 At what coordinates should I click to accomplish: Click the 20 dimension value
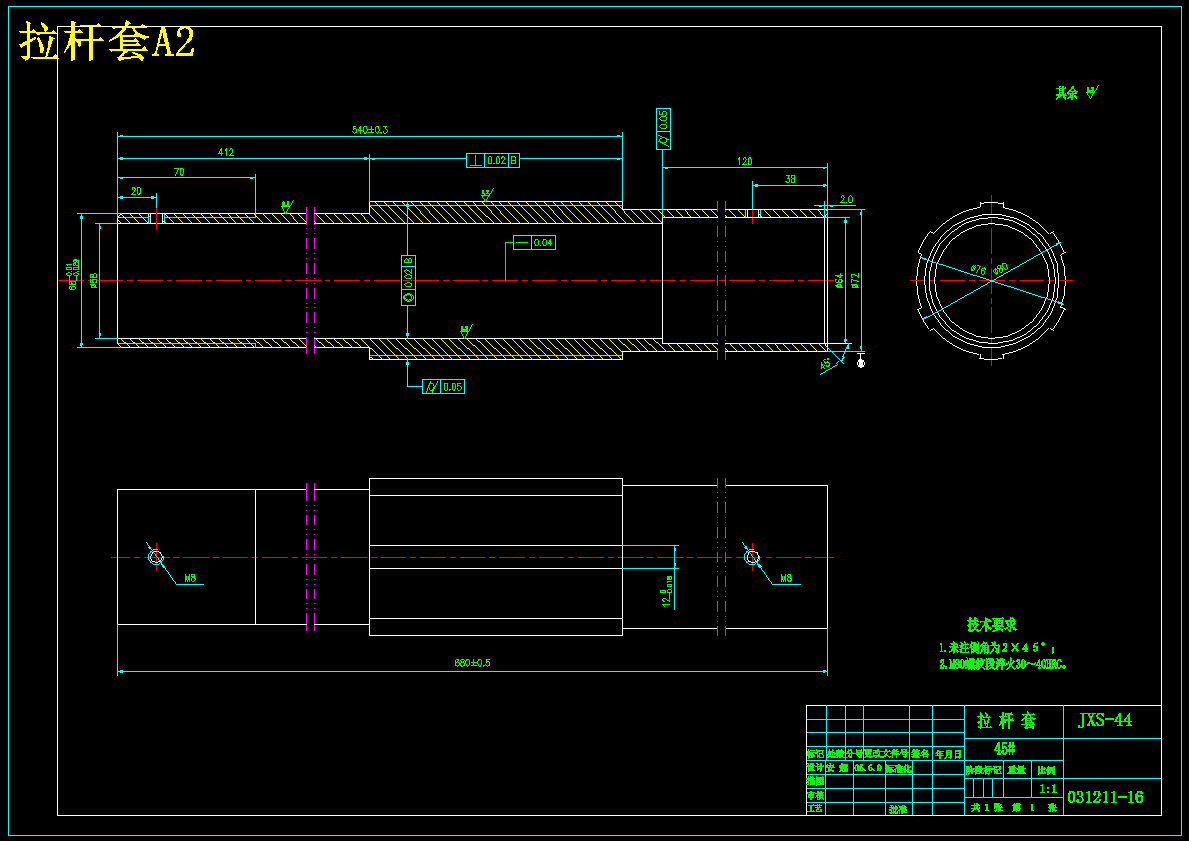point(136,191)
